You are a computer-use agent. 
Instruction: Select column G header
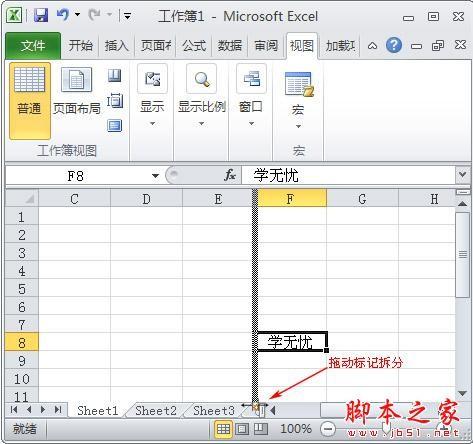pyautogui.click(x=363, y=199)
